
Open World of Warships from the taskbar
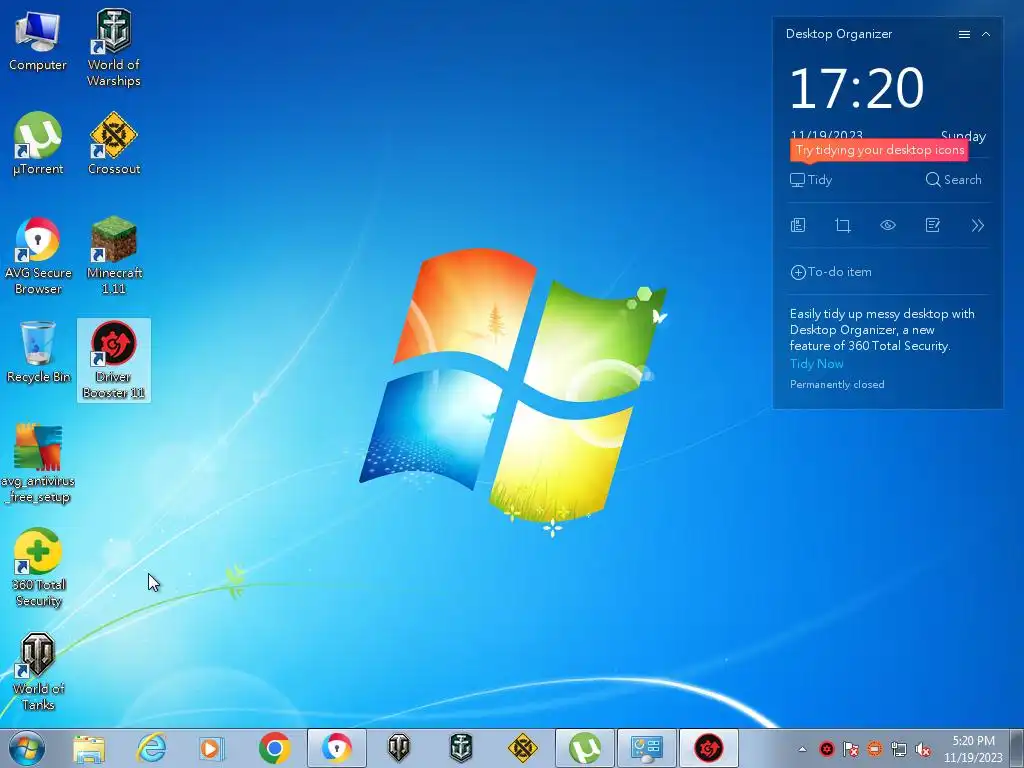[x=460, y=748]
